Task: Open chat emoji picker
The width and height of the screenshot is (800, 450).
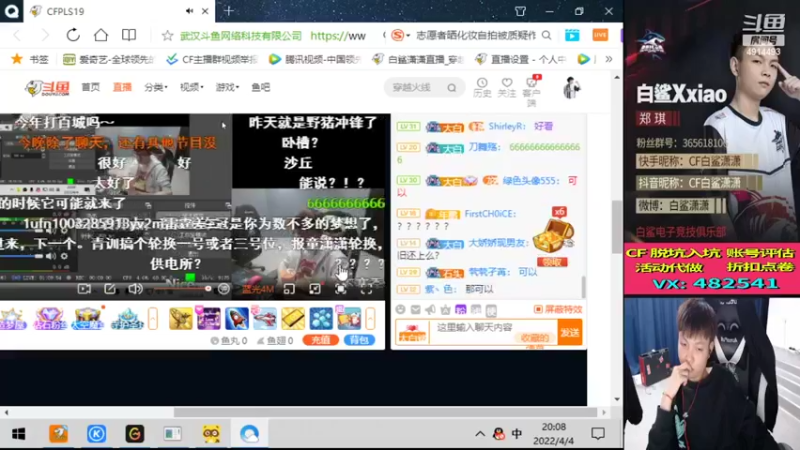Action: 401,309
